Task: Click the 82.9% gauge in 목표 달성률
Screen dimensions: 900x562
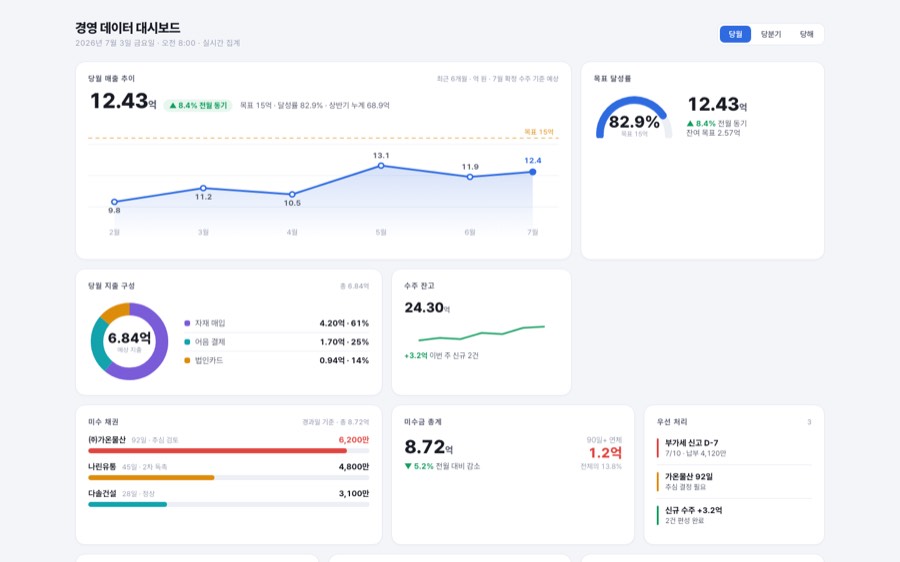Action: [x=634, y=118]
